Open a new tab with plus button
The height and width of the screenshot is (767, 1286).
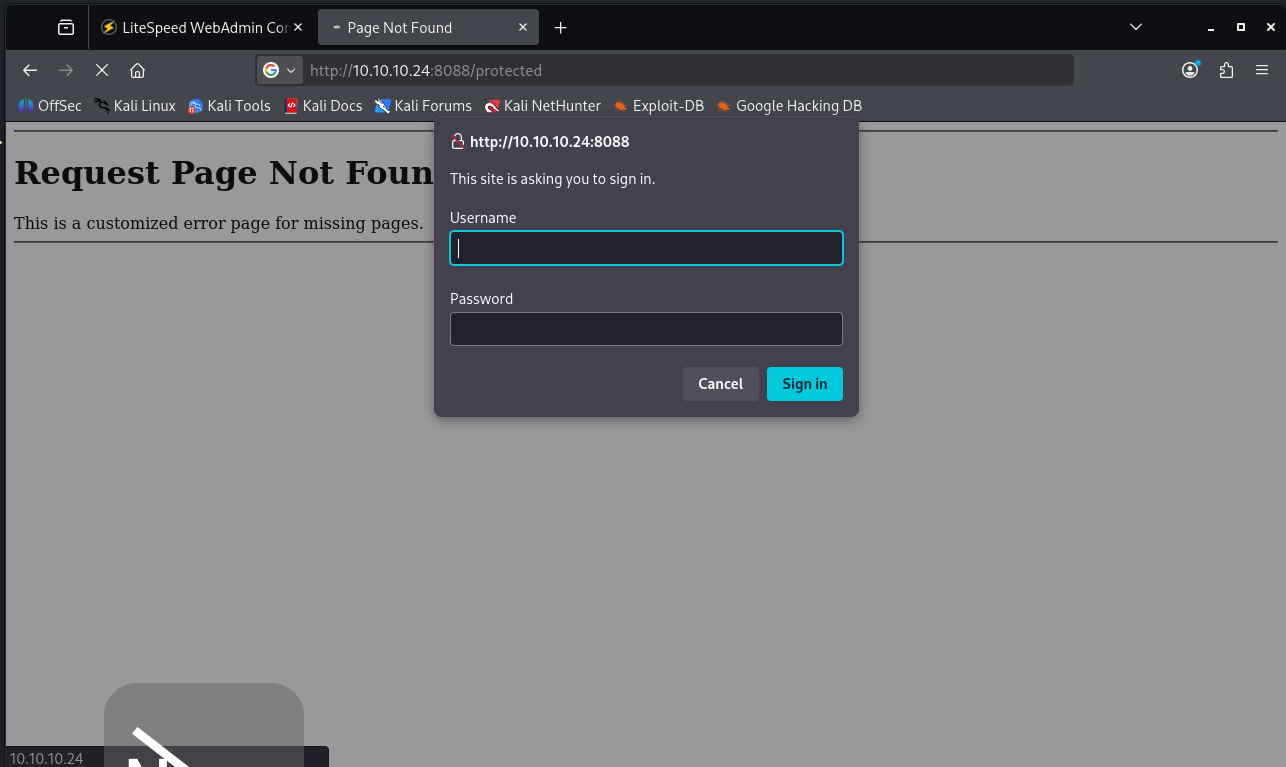pyautogui.click(x=561, y=28)
